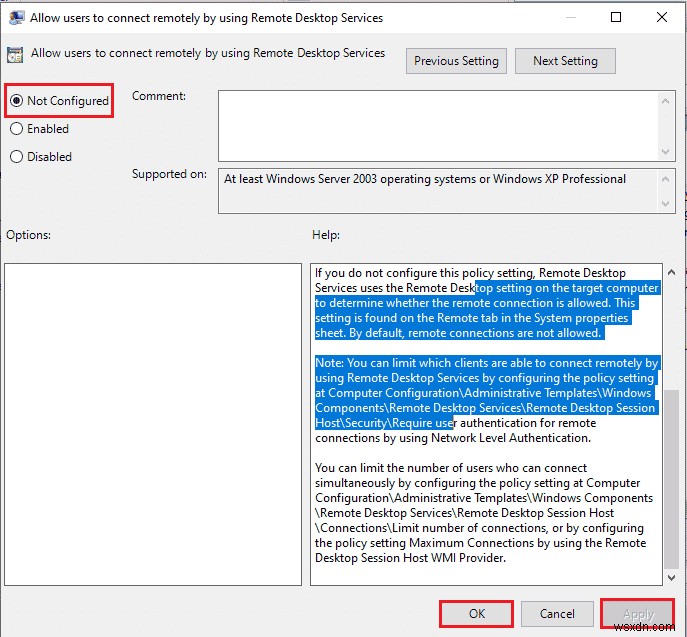Click the Help pane scroll down arrow
This screenshot has height=637, width=687.
coord(671,578)
